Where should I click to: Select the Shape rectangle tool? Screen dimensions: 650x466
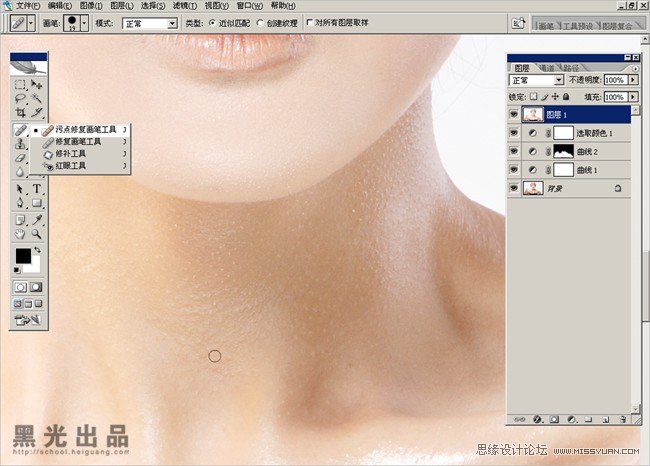36,203
